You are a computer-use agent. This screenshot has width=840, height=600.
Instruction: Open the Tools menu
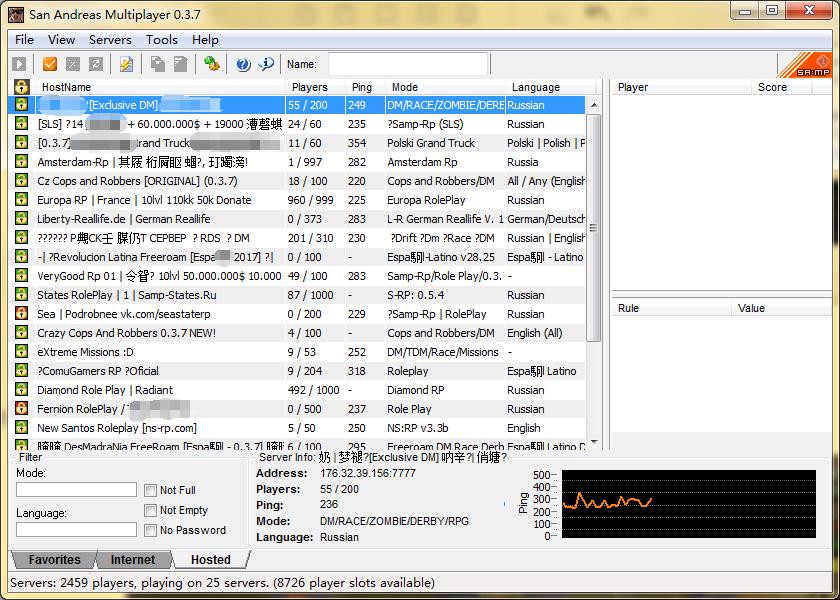click(161, 40)
